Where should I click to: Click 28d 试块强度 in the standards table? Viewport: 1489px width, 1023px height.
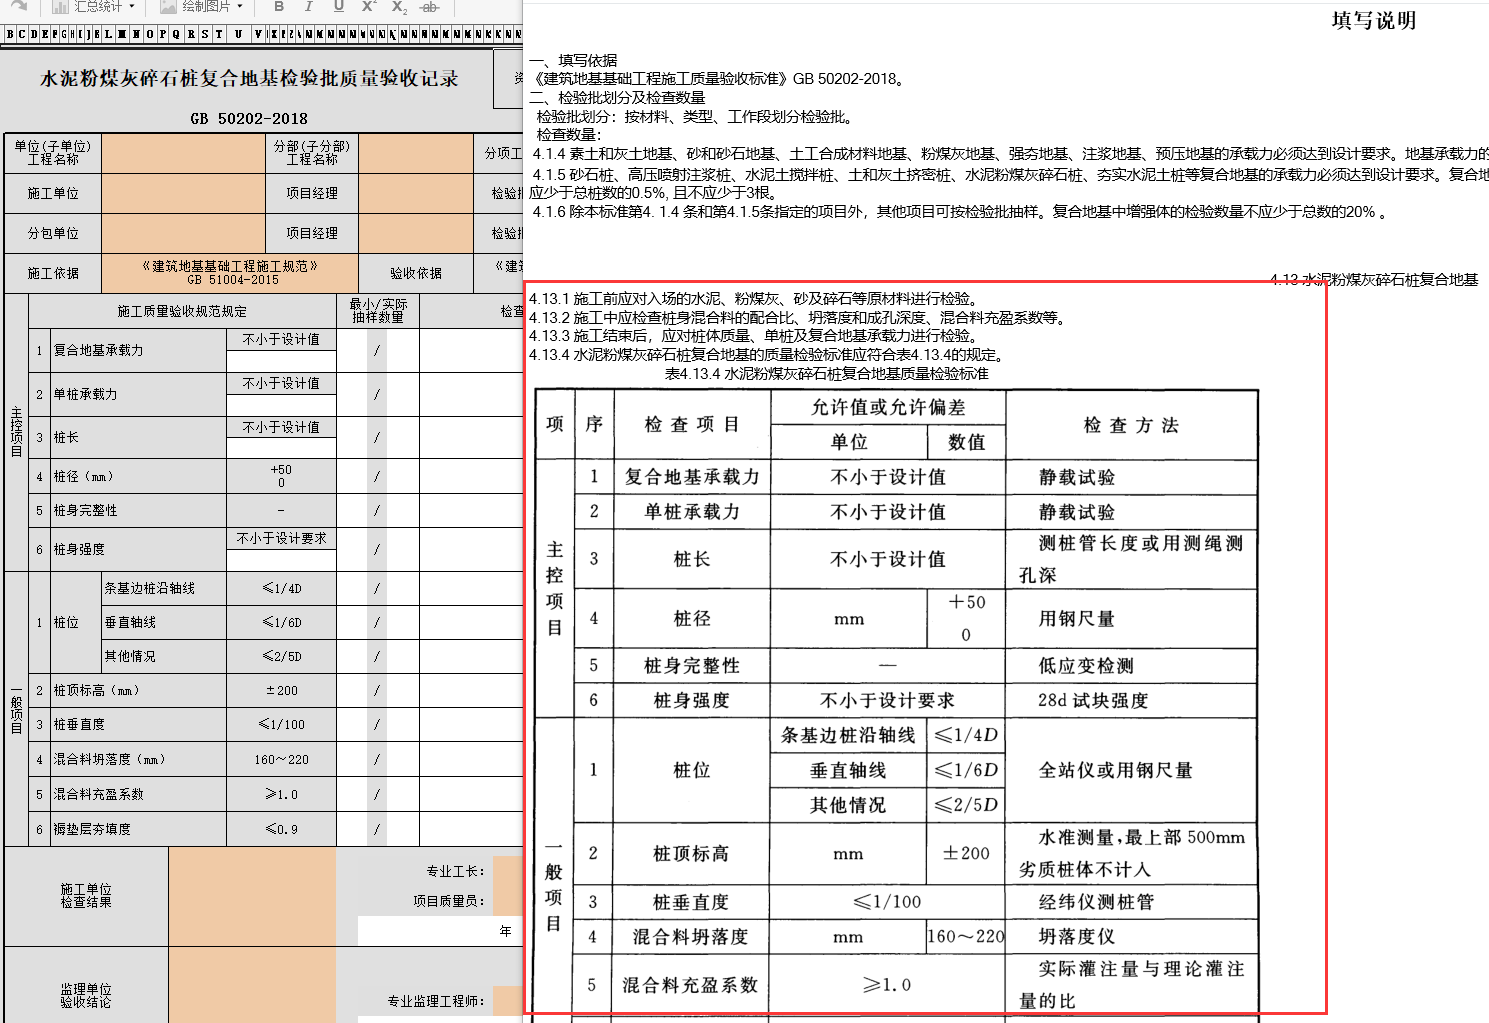pos(1092,700)
